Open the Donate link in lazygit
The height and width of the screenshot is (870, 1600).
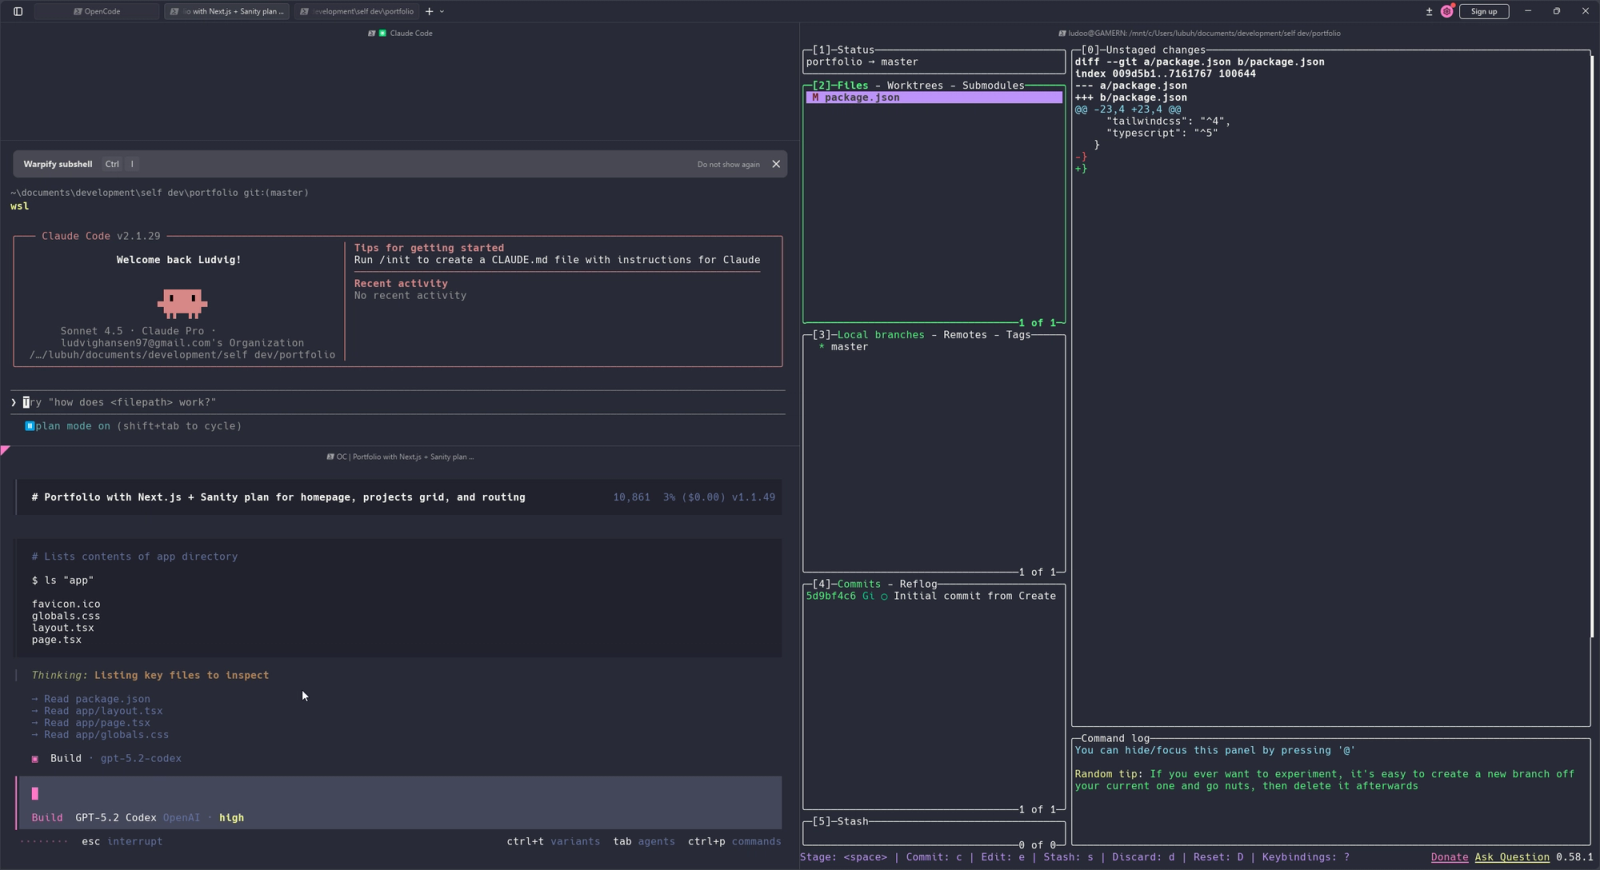(1449, 857)
